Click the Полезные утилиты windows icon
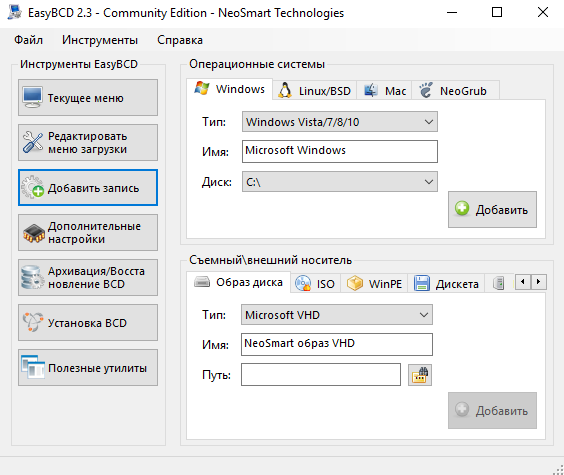The image size is (564, 475). click(x=33, y=367)
